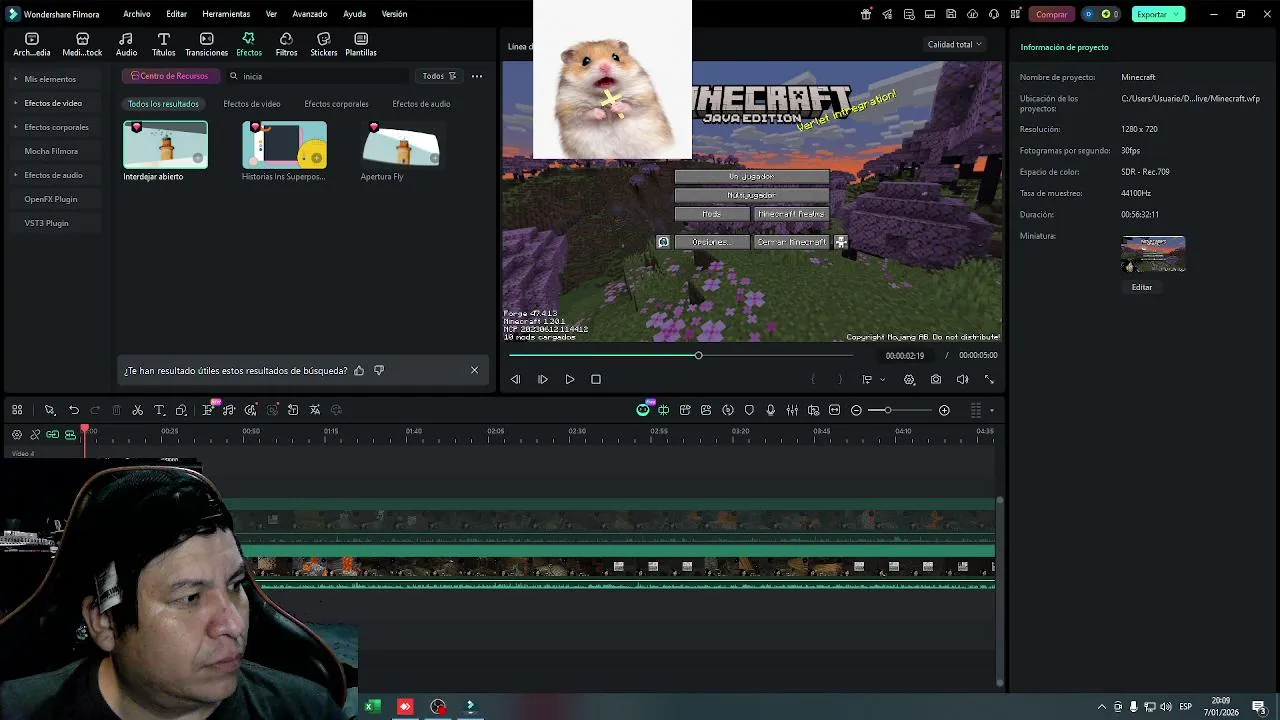Click the marker shield icon
This screenshot has height=720, width=1280.
click(749, 410)
